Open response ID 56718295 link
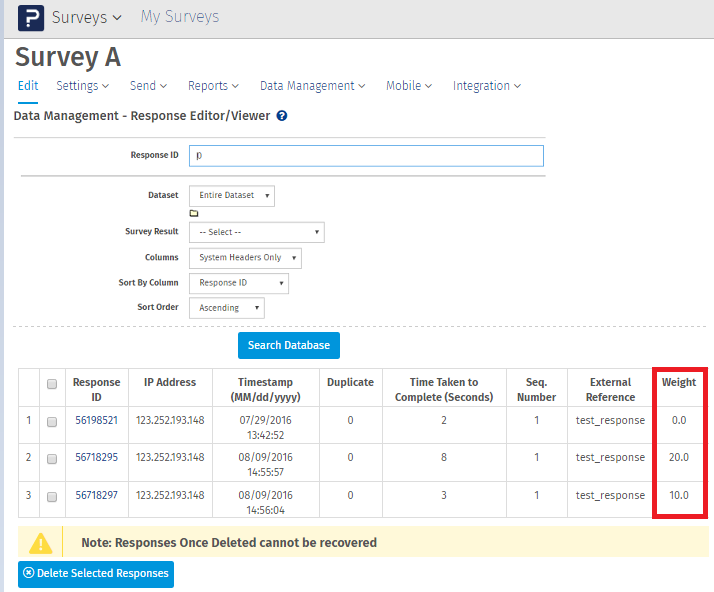 pyautogui.click(x=96, y=458)
